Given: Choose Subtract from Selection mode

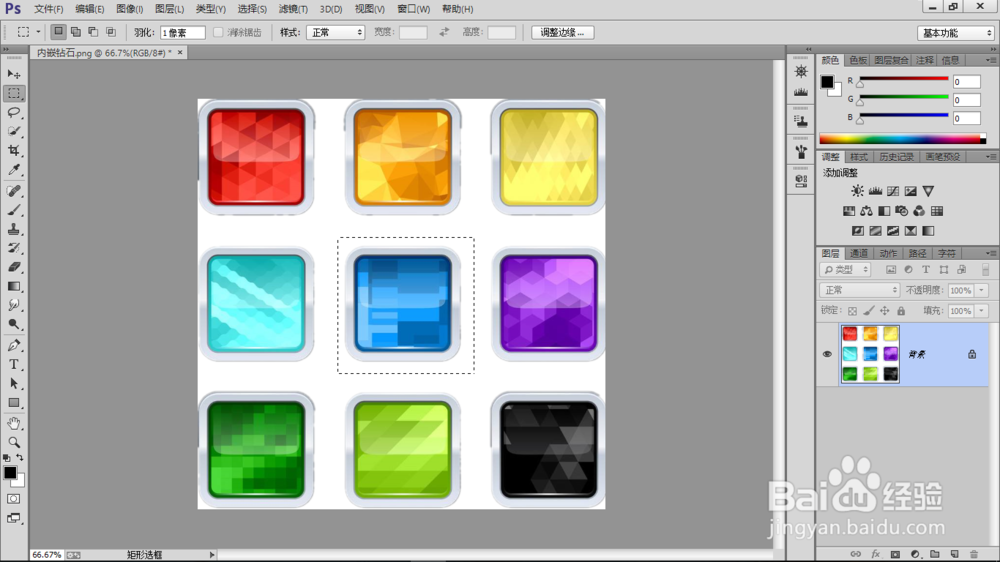Looking at the screenshot, I should (93, 31).
